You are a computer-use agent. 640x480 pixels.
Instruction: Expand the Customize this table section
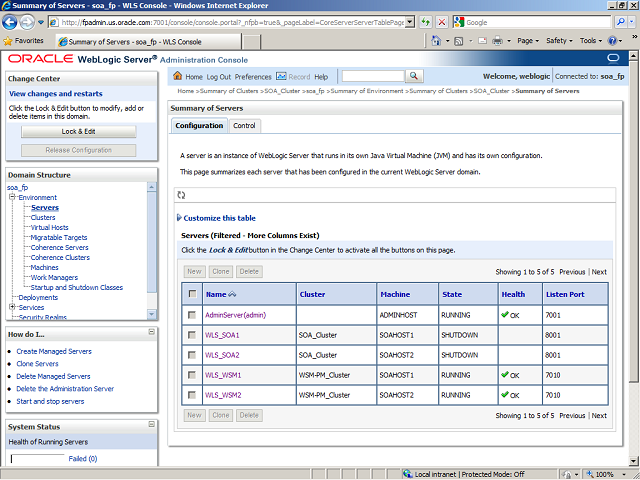(x=219, y=218)
